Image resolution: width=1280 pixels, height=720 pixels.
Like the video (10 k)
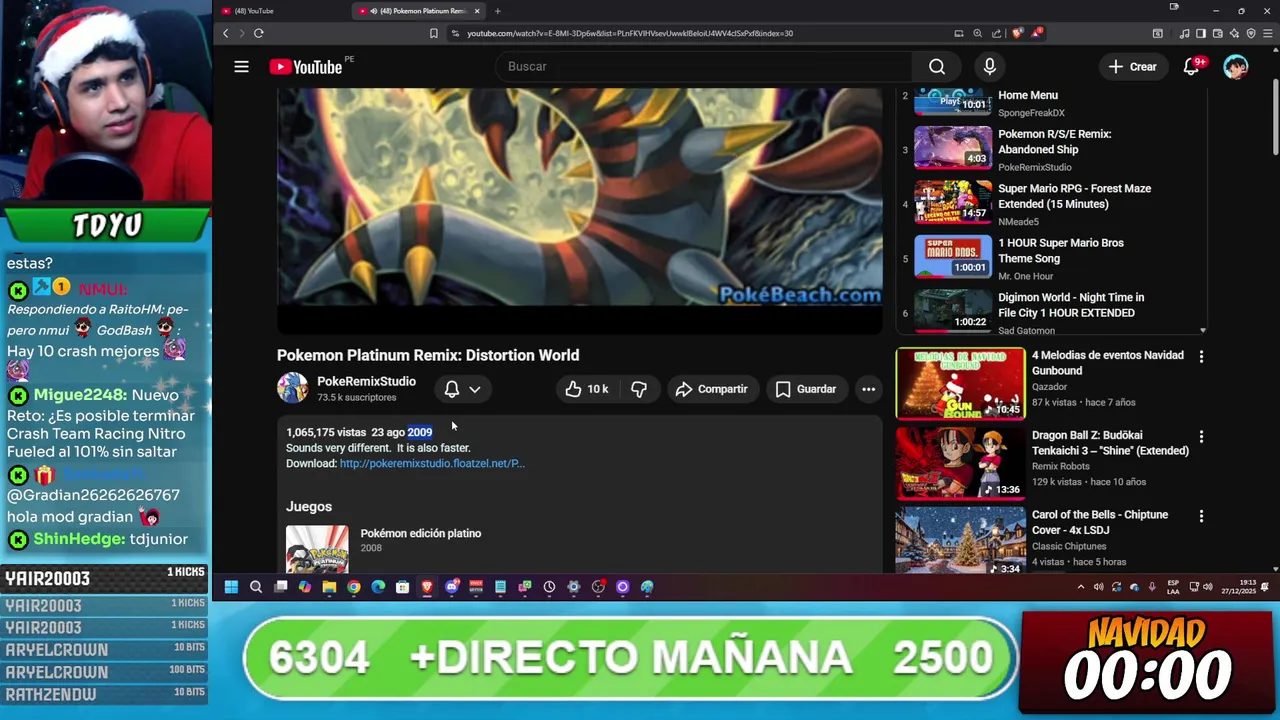pyautogui.click(x=587, y=389)
